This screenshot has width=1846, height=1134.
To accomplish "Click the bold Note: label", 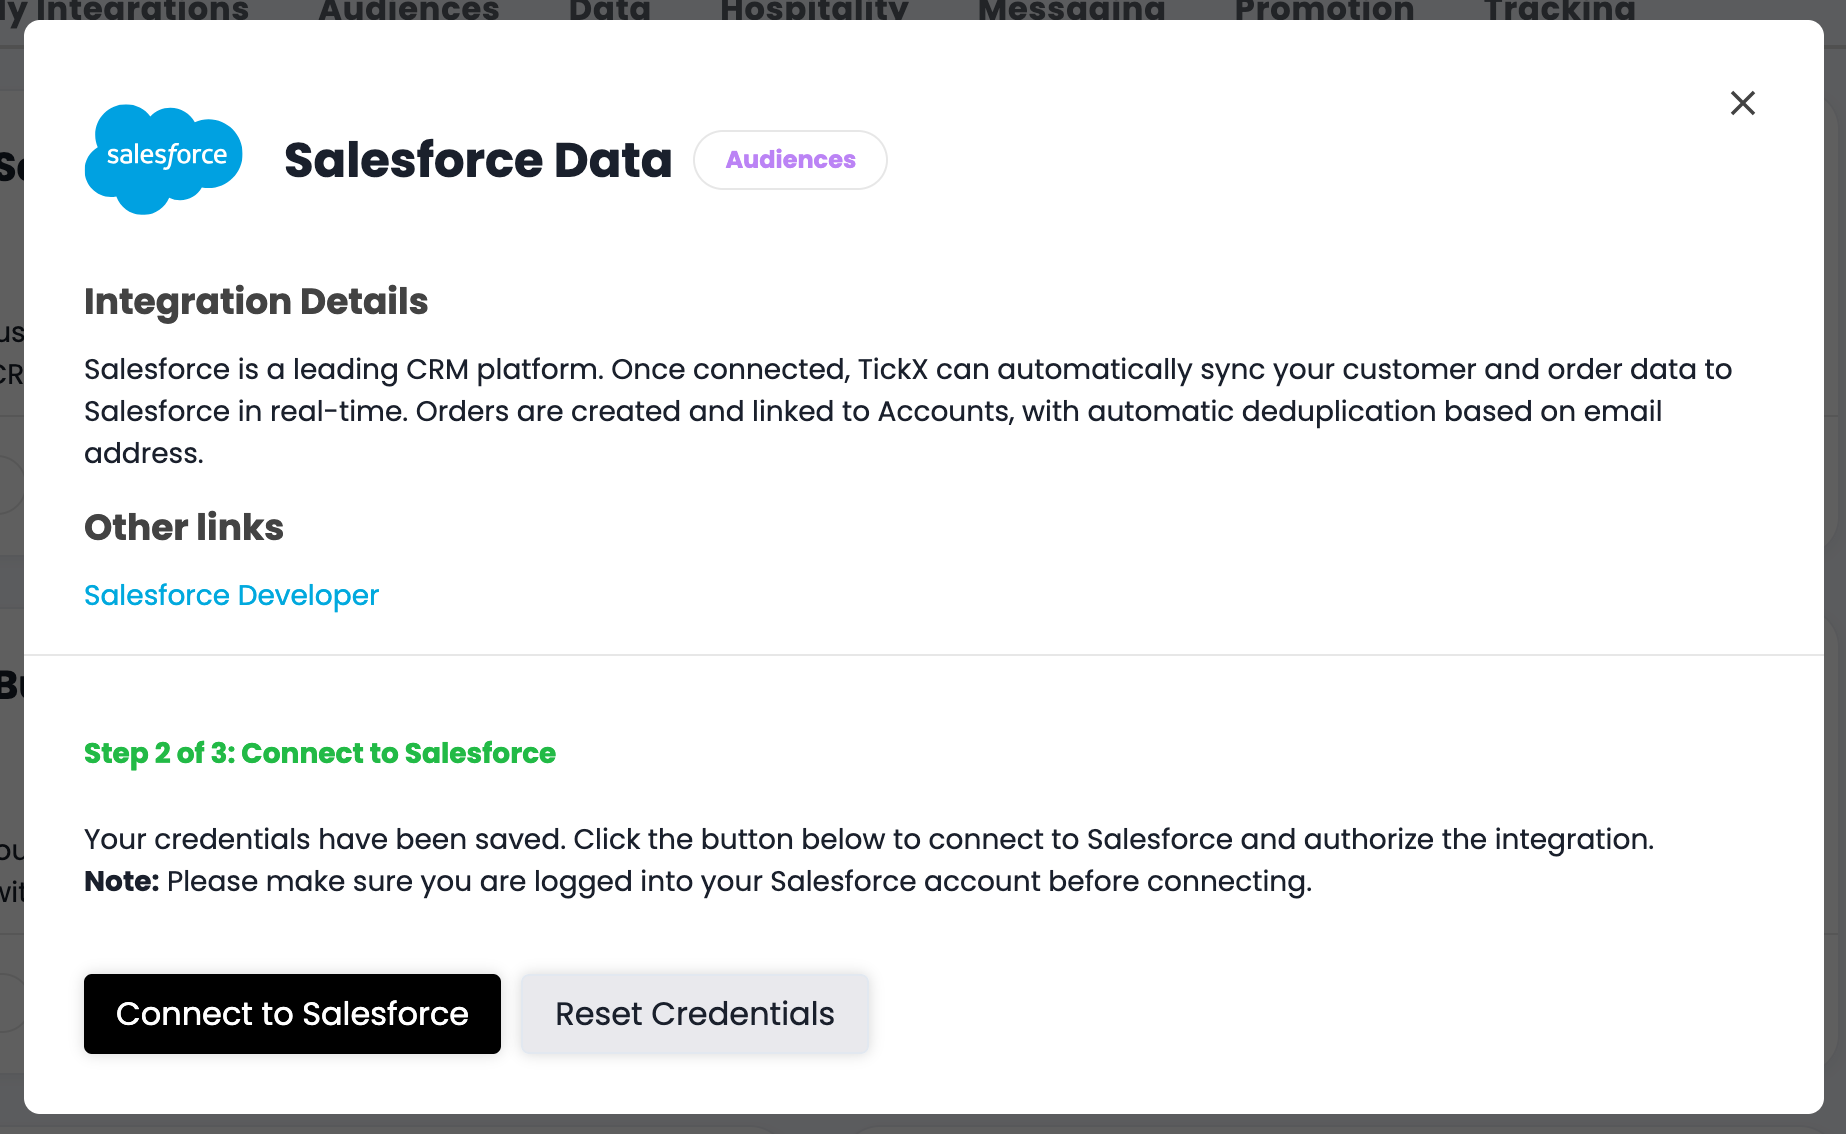I will tap(121, 881).
